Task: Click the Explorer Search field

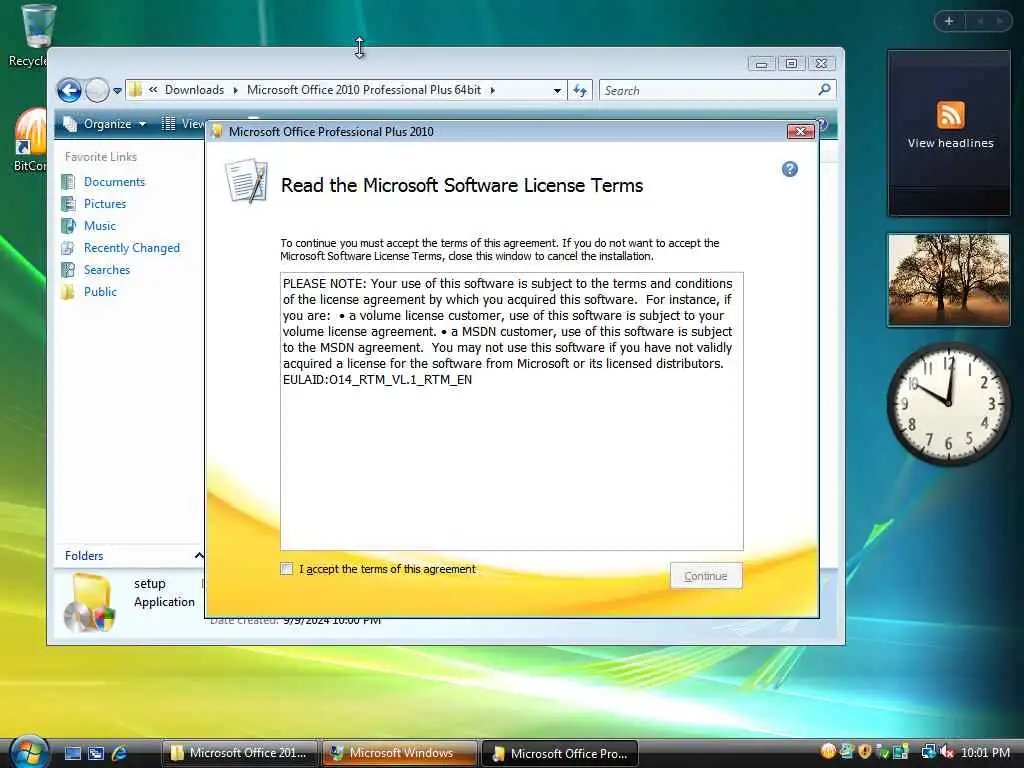Action: click(708, 90)
